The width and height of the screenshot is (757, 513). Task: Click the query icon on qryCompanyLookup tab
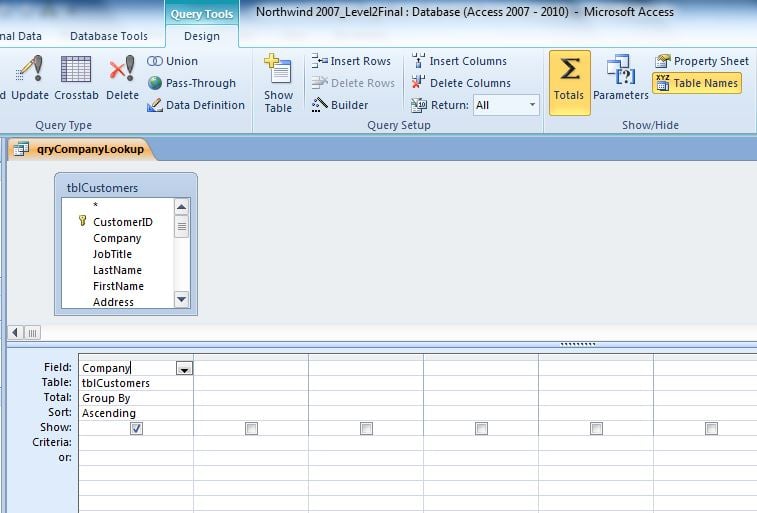(x=21, y=149)
